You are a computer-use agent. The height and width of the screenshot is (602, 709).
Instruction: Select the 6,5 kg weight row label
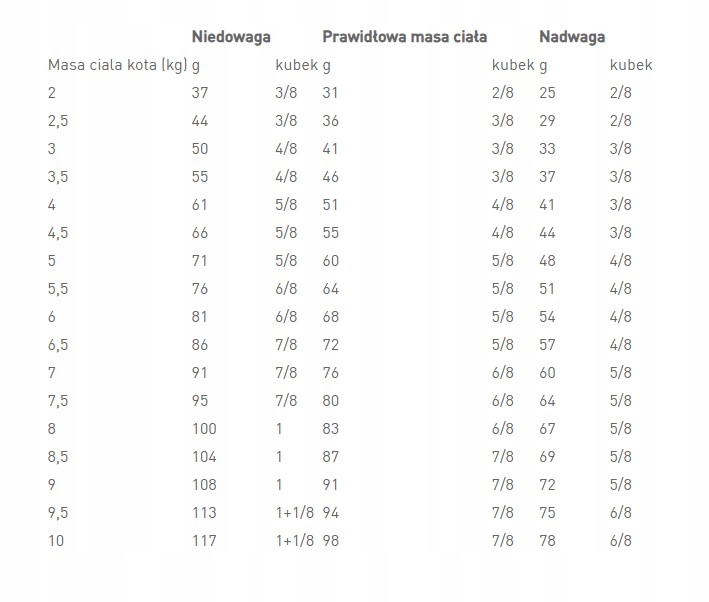click(59, 344)
